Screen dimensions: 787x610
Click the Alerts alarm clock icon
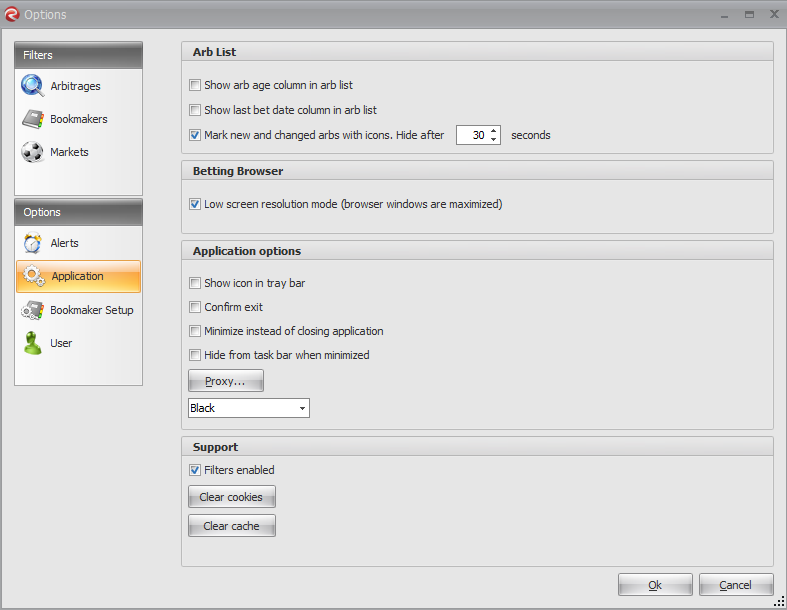click(33, 243)
